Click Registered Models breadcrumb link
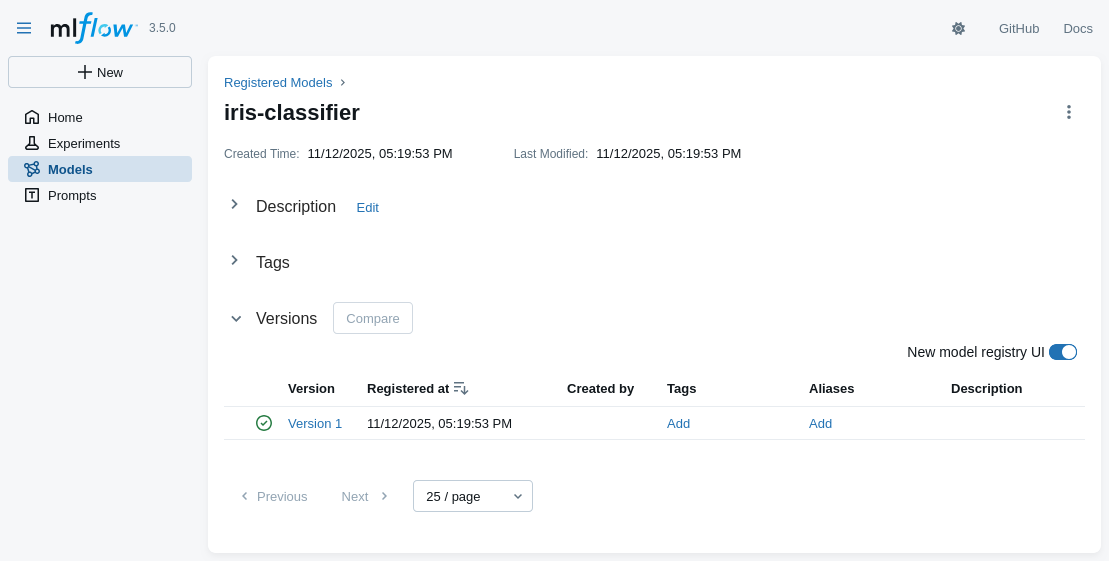The width and height of the screenshot is (1109, 561). point(278,82)
